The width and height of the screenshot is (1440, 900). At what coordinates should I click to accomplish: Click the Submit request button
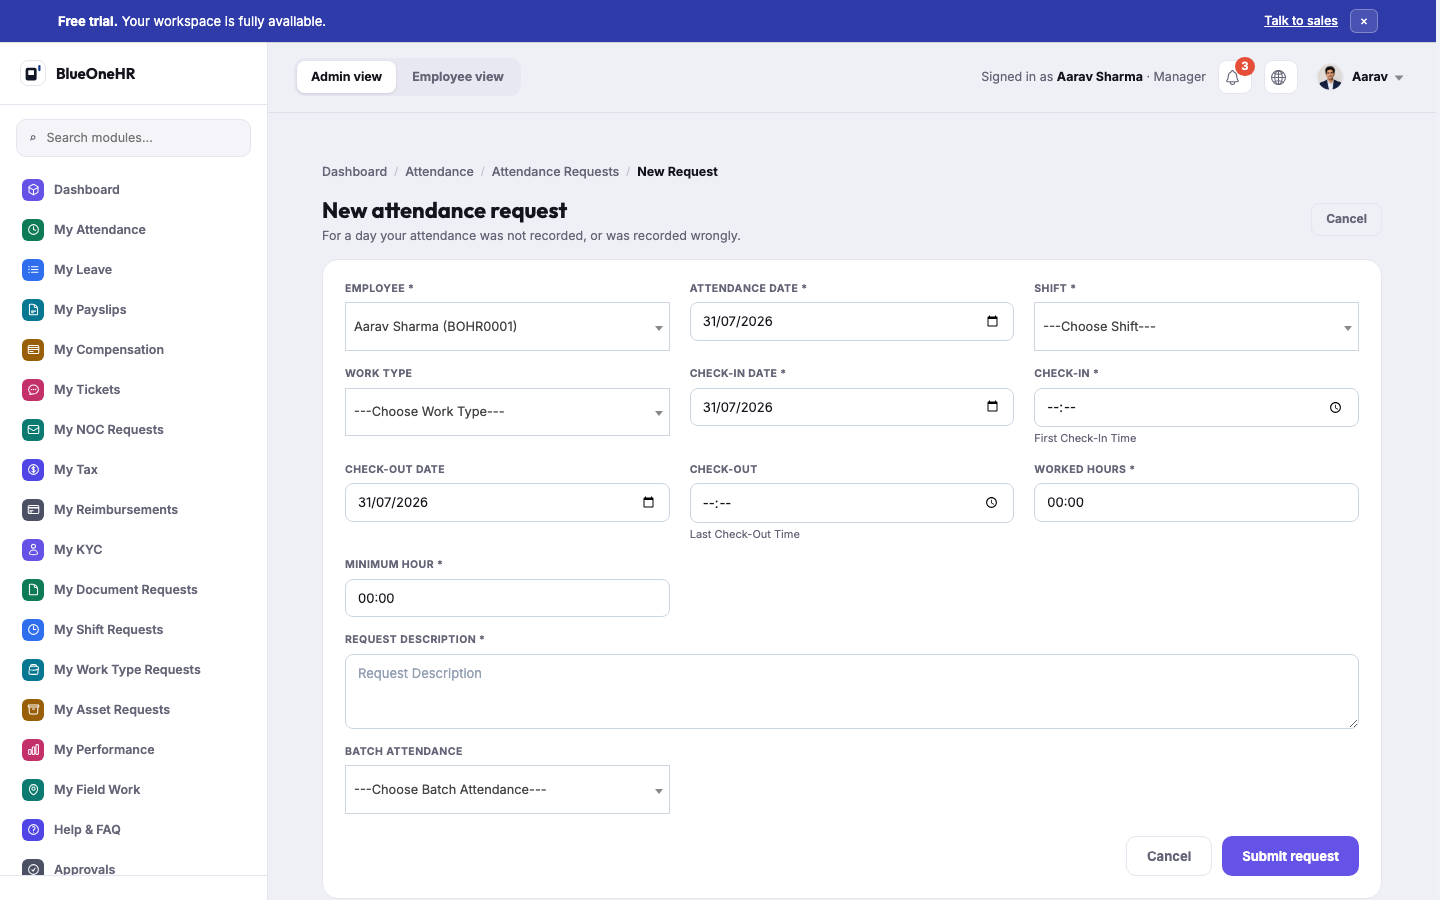1290,856
